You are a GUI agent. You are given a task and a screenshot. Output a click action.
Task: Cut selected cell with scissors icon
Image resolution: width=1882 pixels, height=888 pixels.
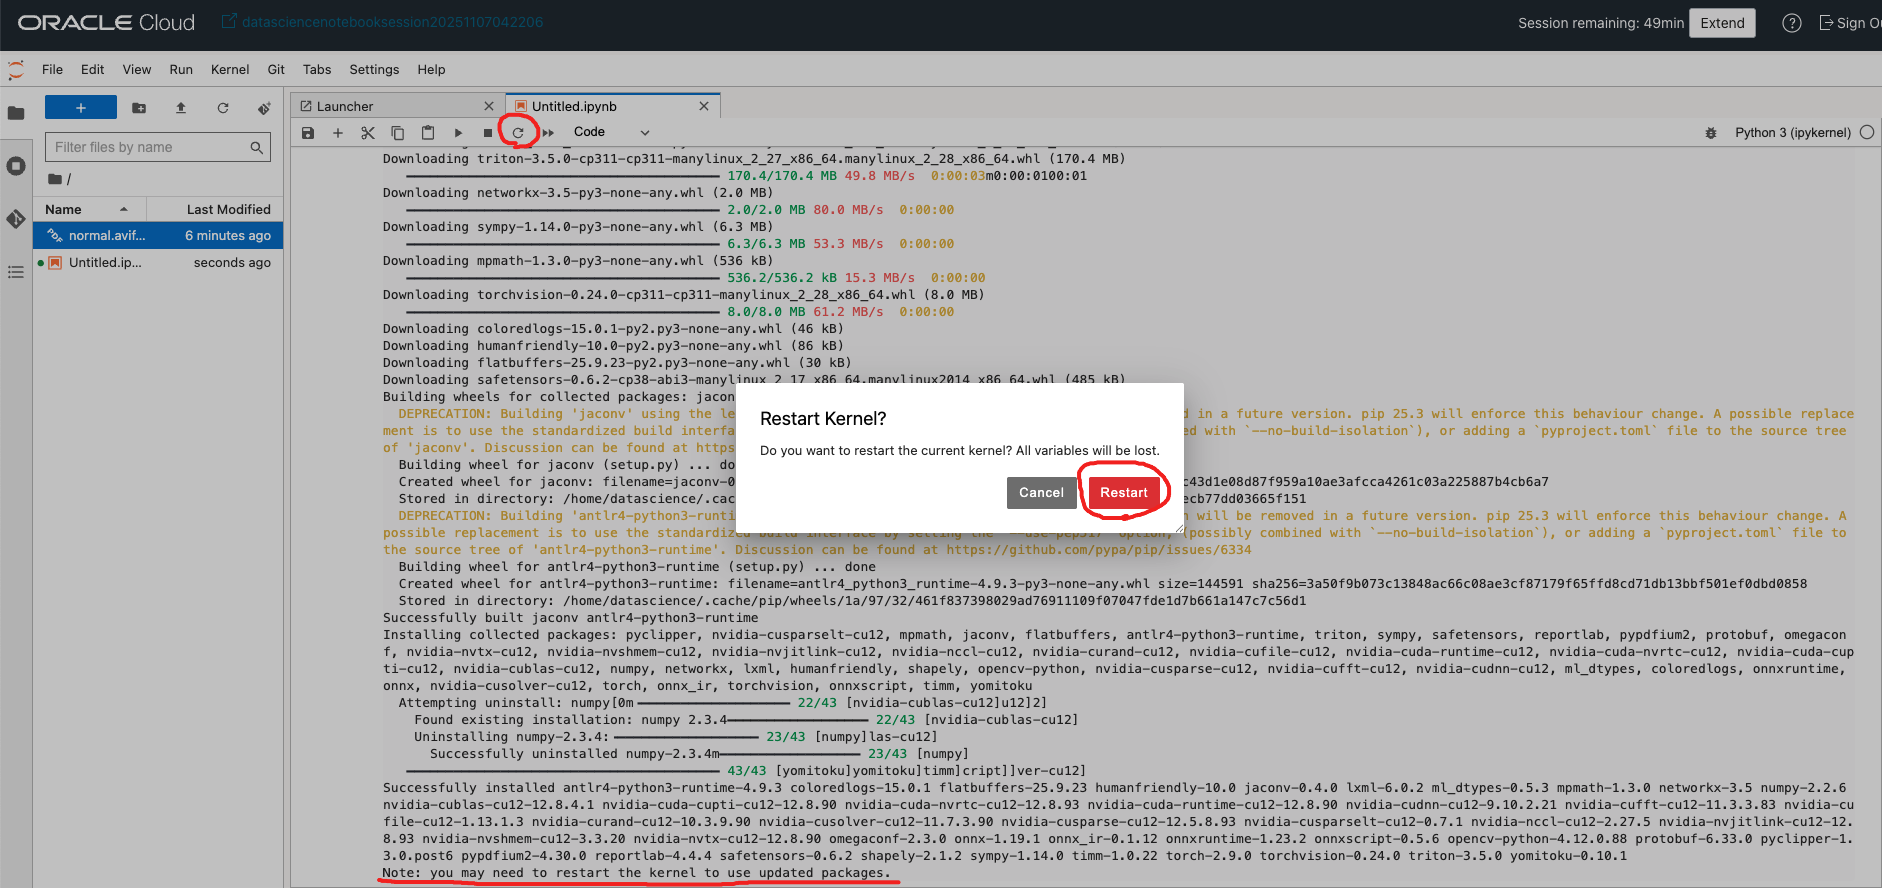point(368,133)
